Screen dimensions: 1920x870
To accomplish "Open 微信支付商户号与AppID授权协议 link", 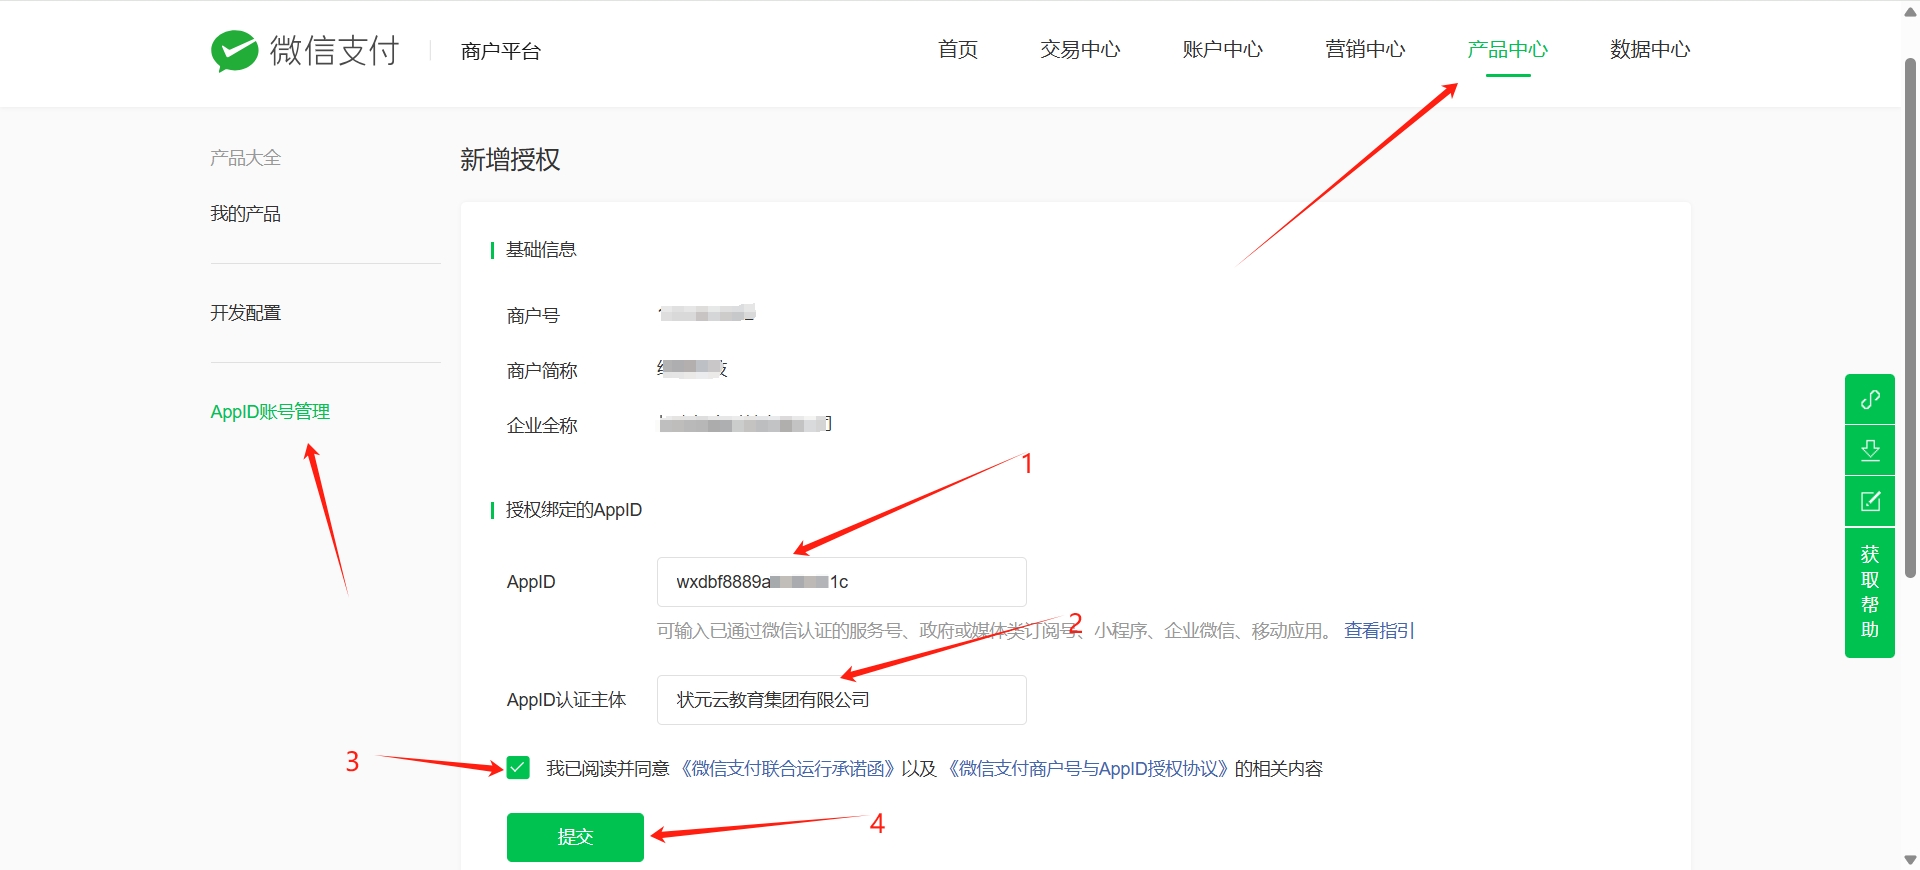I will point(1087,769).
